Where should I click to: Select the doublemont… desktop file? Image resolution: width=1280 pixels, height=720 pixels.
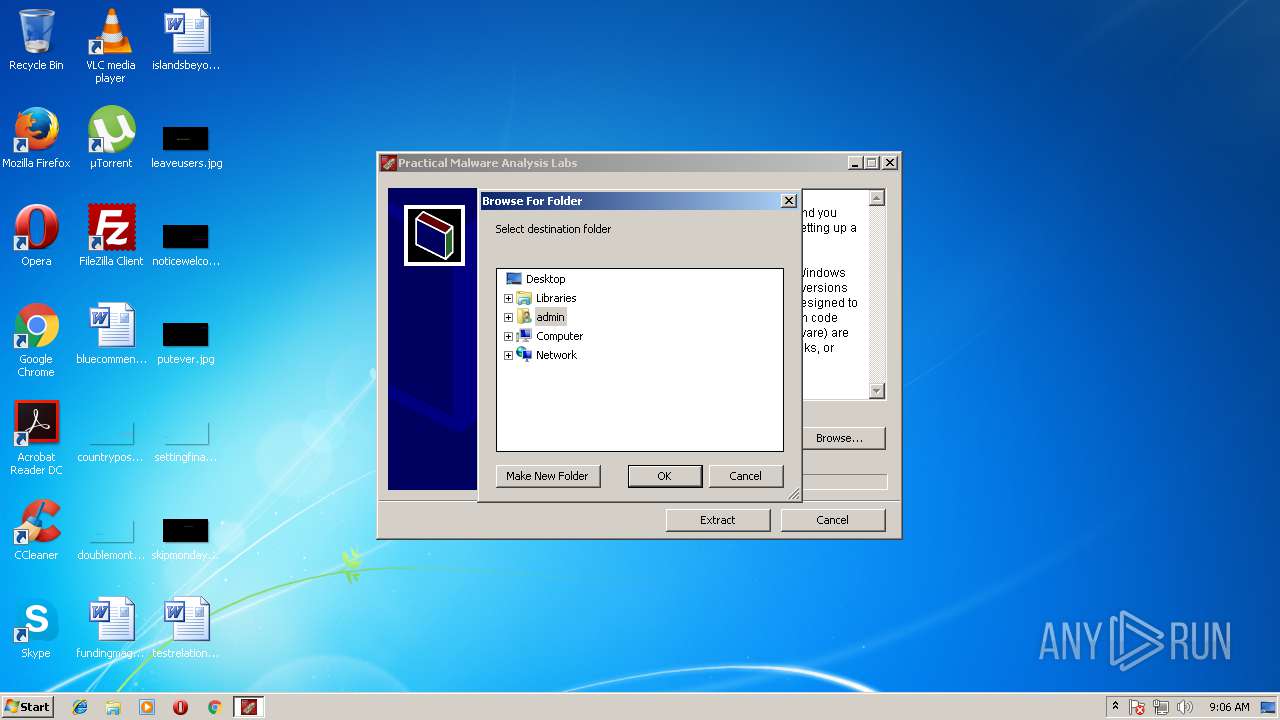click(x=110, y=537)
